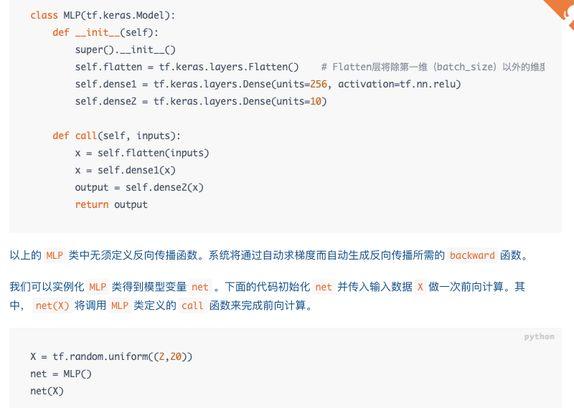Click the super().__init__() code line

[x=125, y=50]
